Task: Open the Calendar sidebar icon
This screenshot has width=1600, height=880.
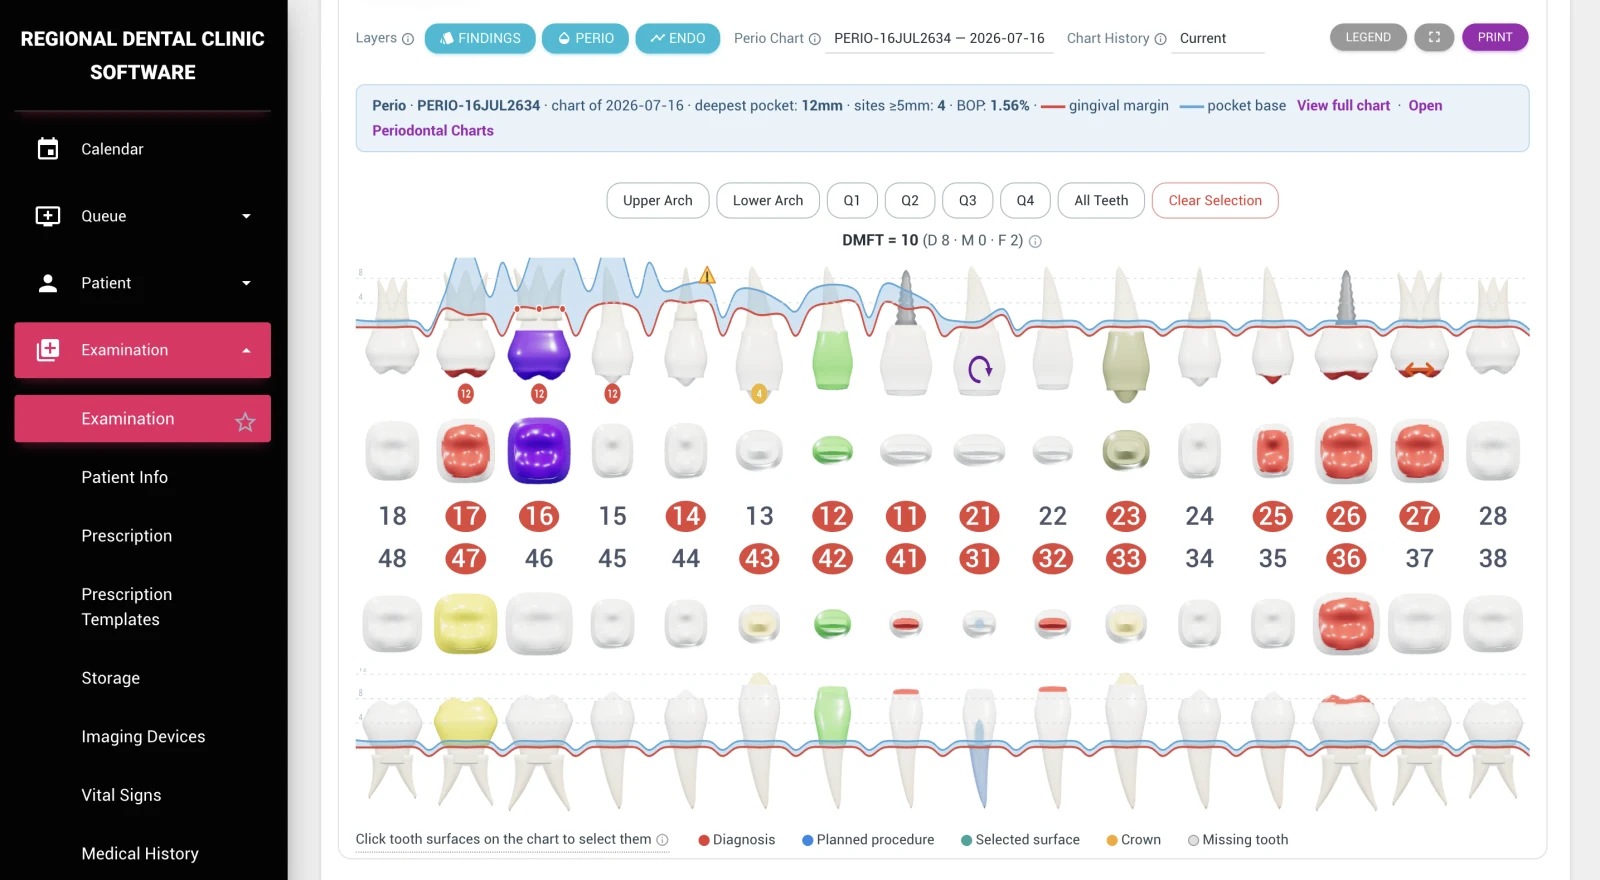Action: tap(48, 149)
